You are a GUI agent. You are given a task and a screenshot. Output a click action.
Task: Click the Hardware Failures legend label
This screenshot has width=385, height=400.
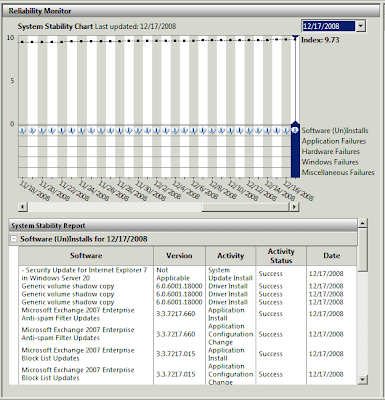pos(331,151)
